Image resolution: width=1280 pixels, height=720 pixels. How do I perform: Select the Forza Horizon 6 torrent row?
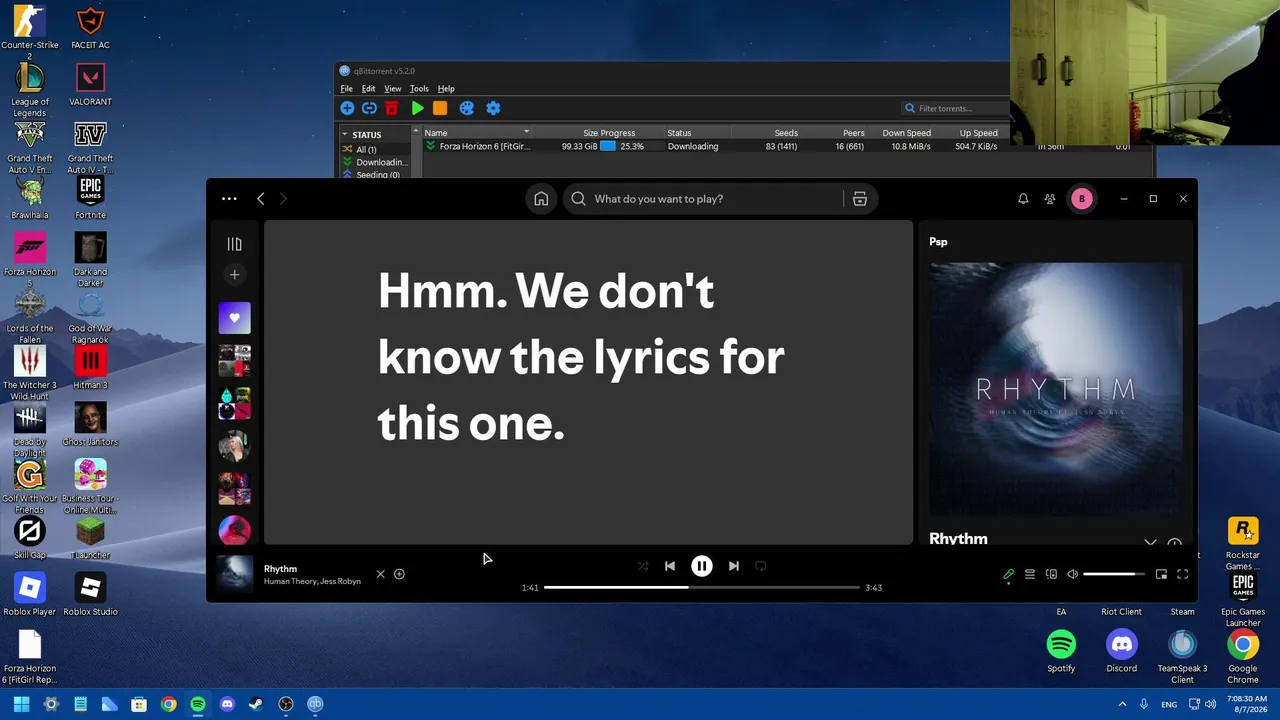tap(715, 146)
